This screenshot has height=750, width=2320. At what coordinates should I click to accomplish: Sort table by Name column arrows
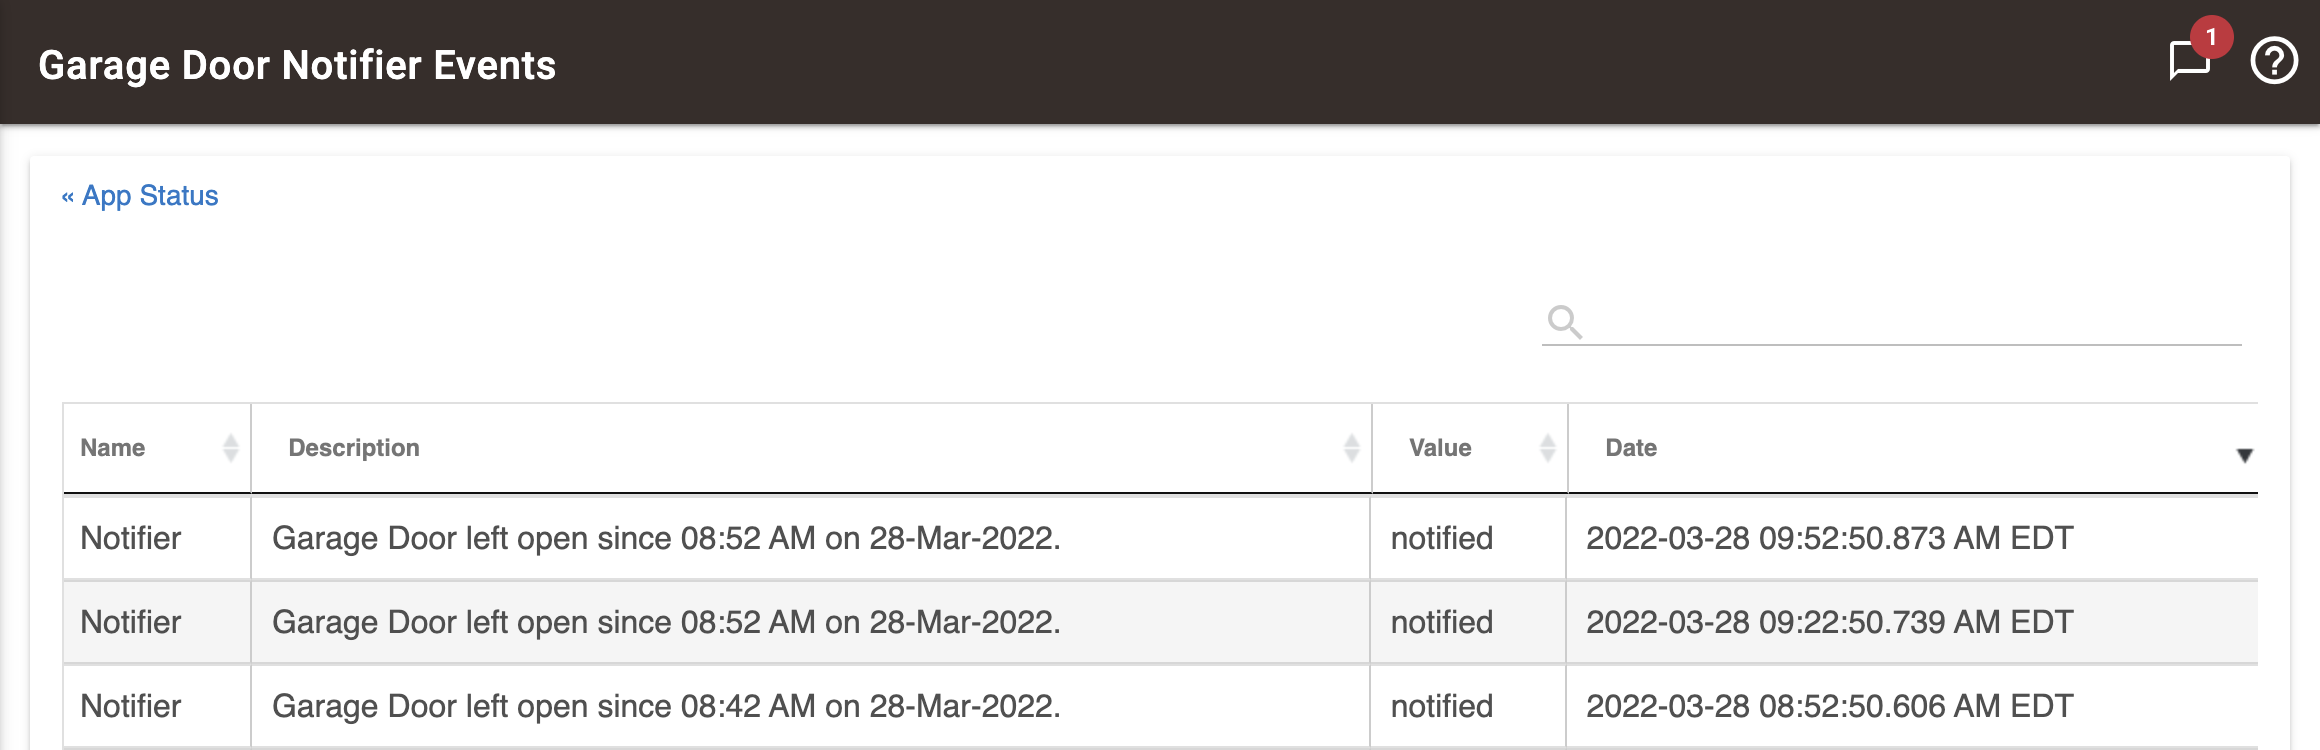point(231,448)
